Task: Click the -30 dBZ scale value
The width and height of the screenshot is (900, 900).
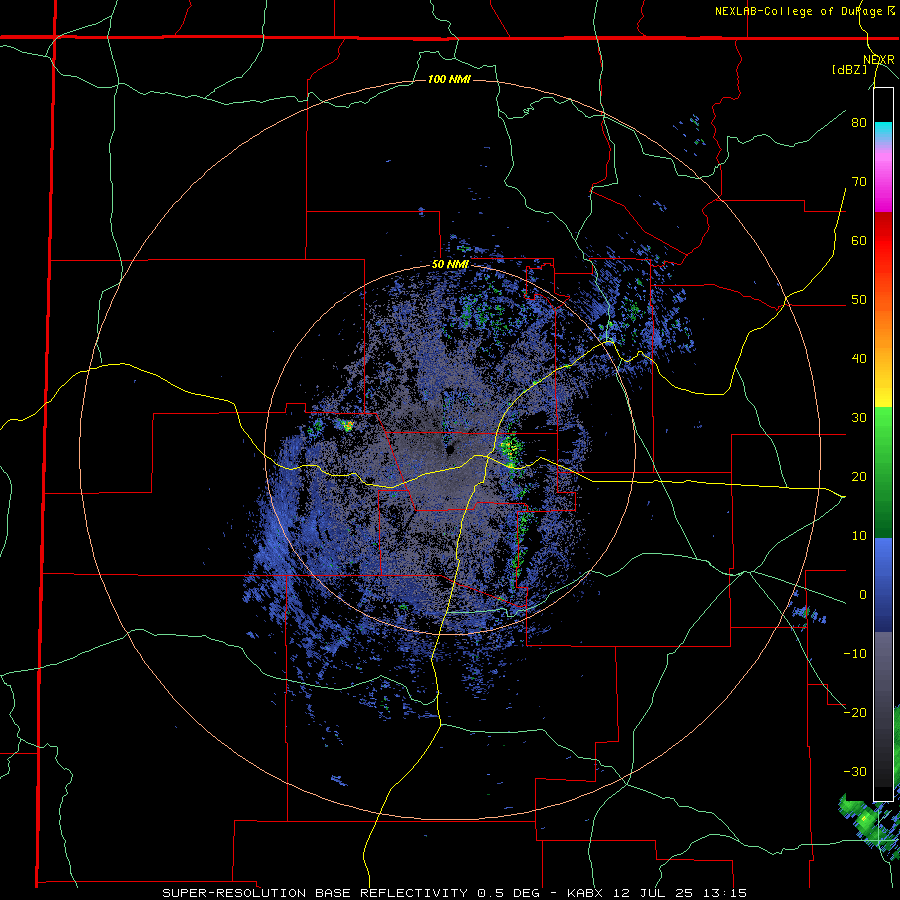Action: (855, 771)
